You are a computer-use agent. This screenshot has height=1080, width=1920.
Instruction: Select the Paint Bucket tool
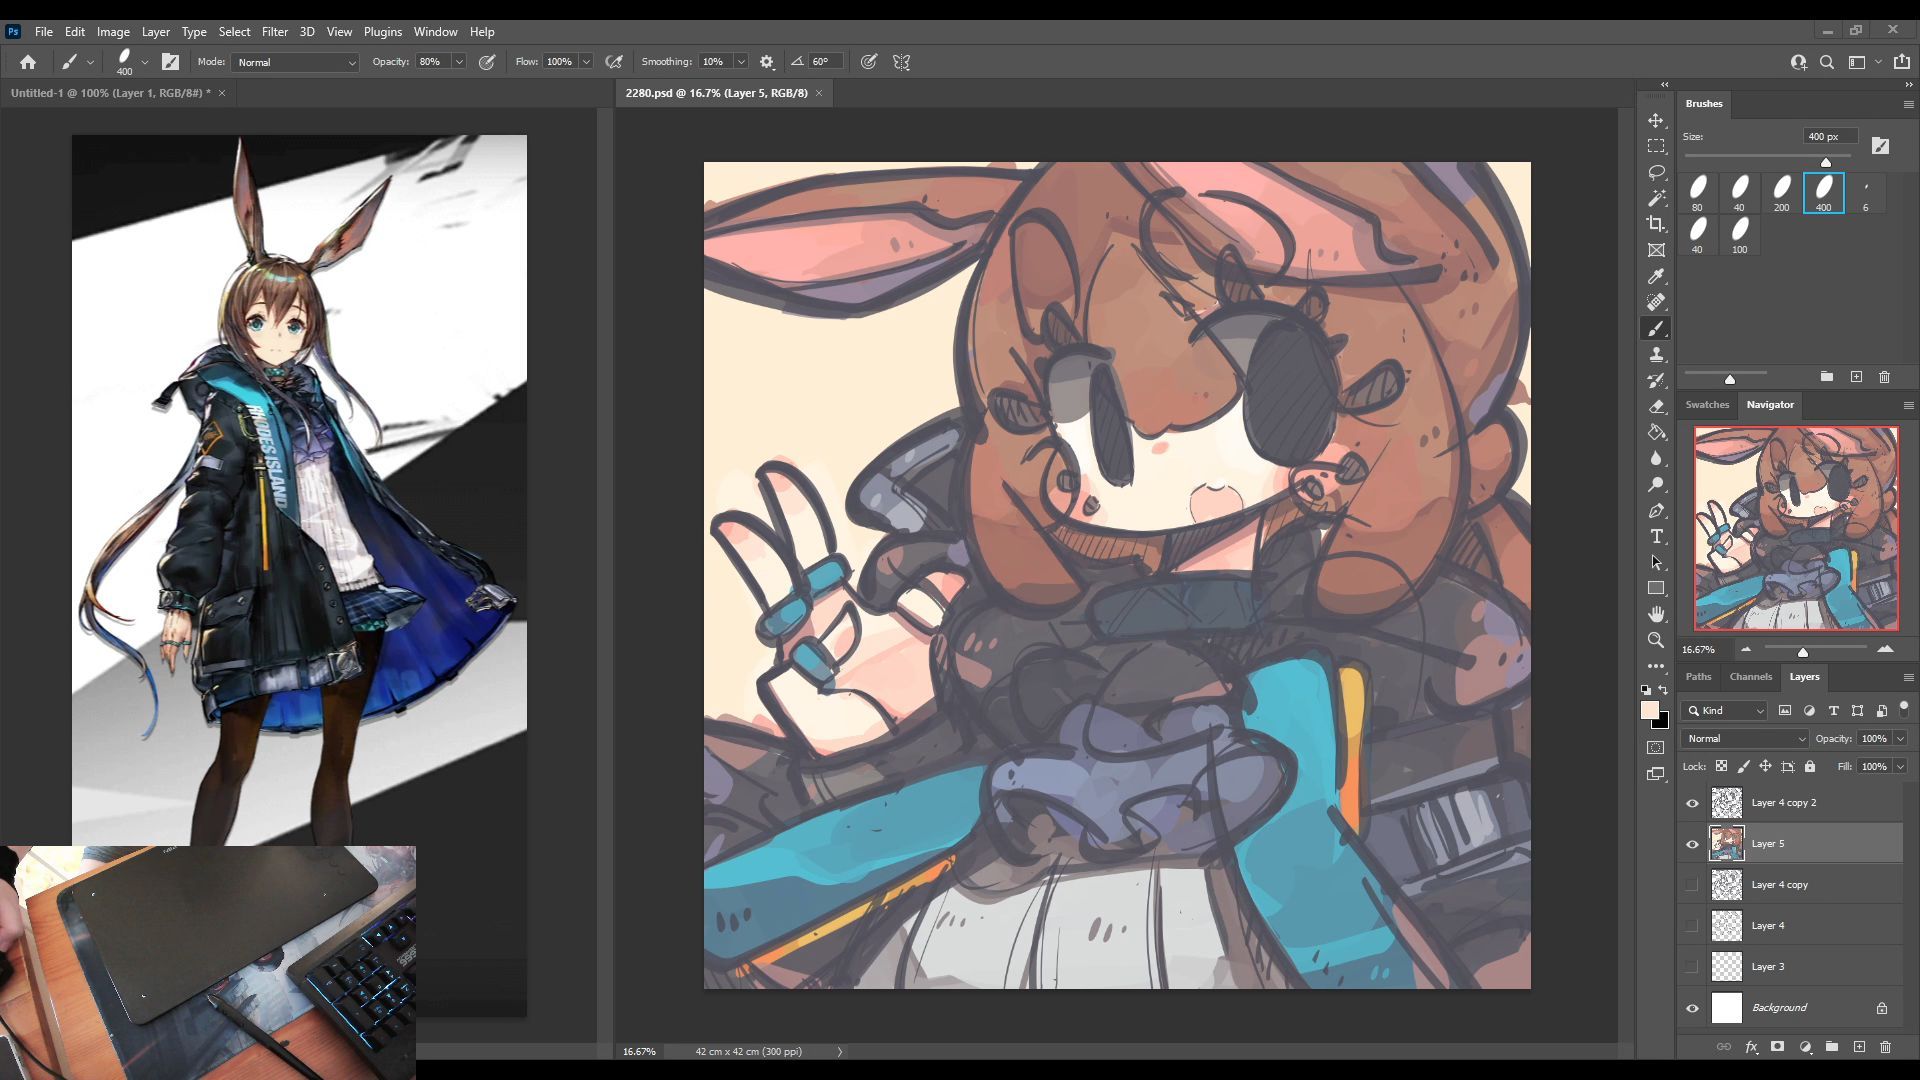tap(1656, 433)
